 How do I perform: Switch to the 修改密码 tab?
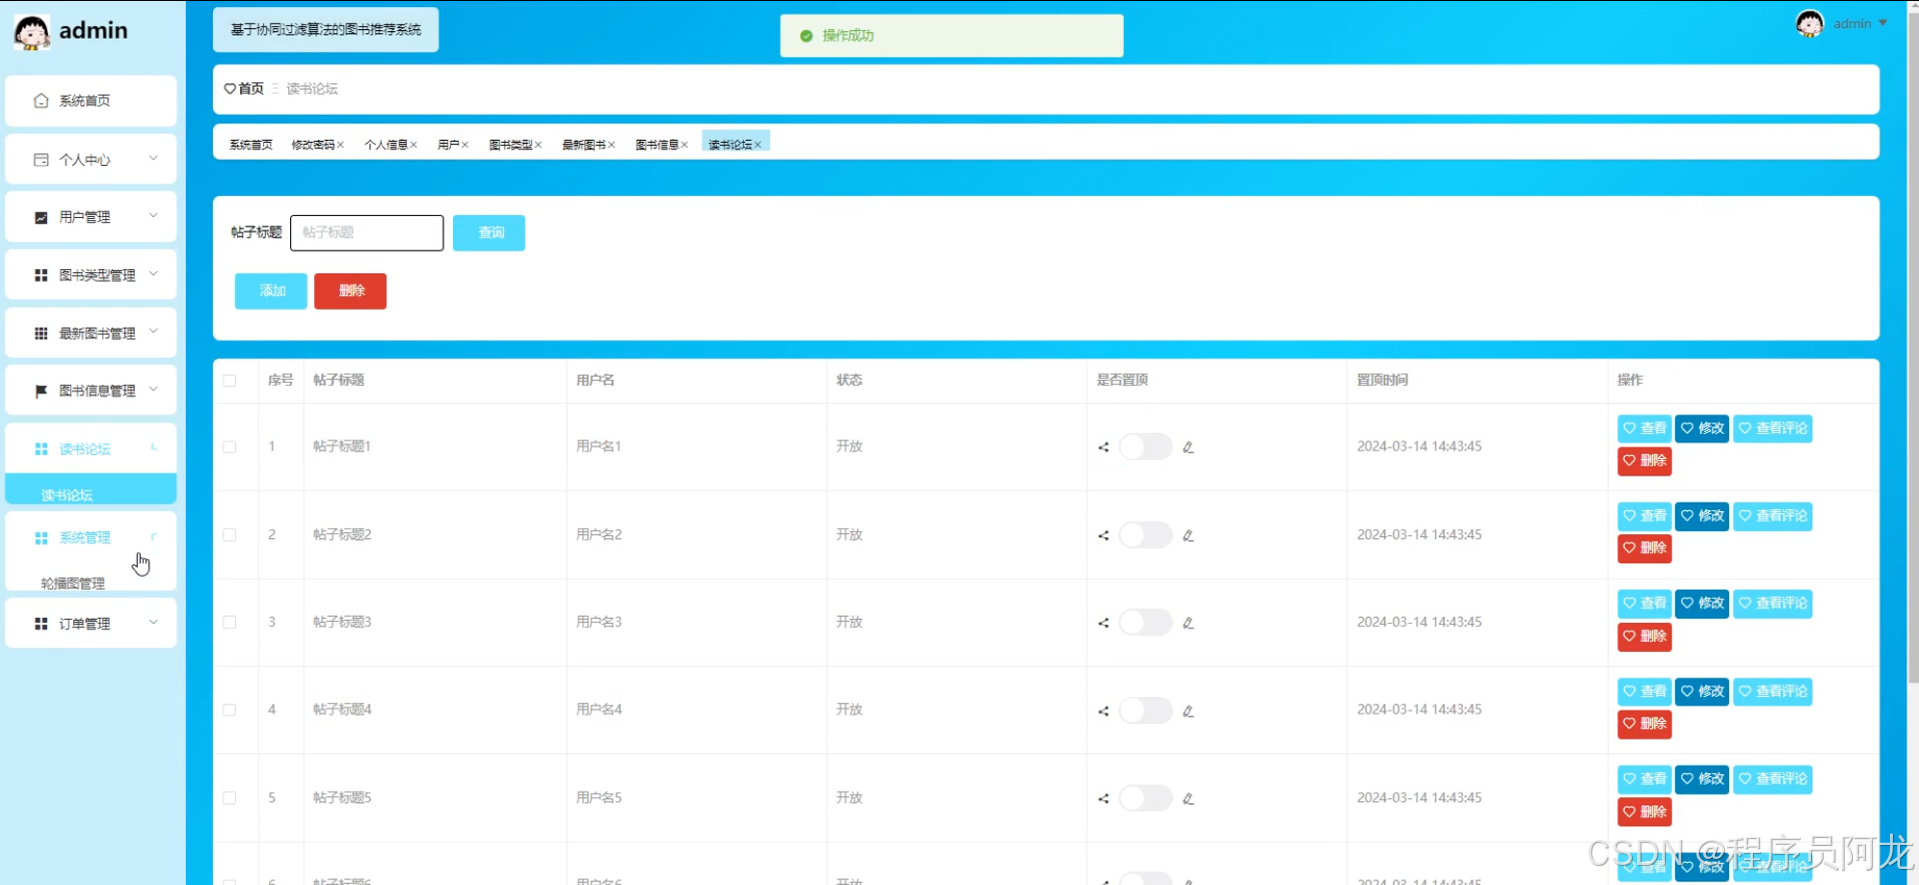pyautogui.click(x=313, y=145)
